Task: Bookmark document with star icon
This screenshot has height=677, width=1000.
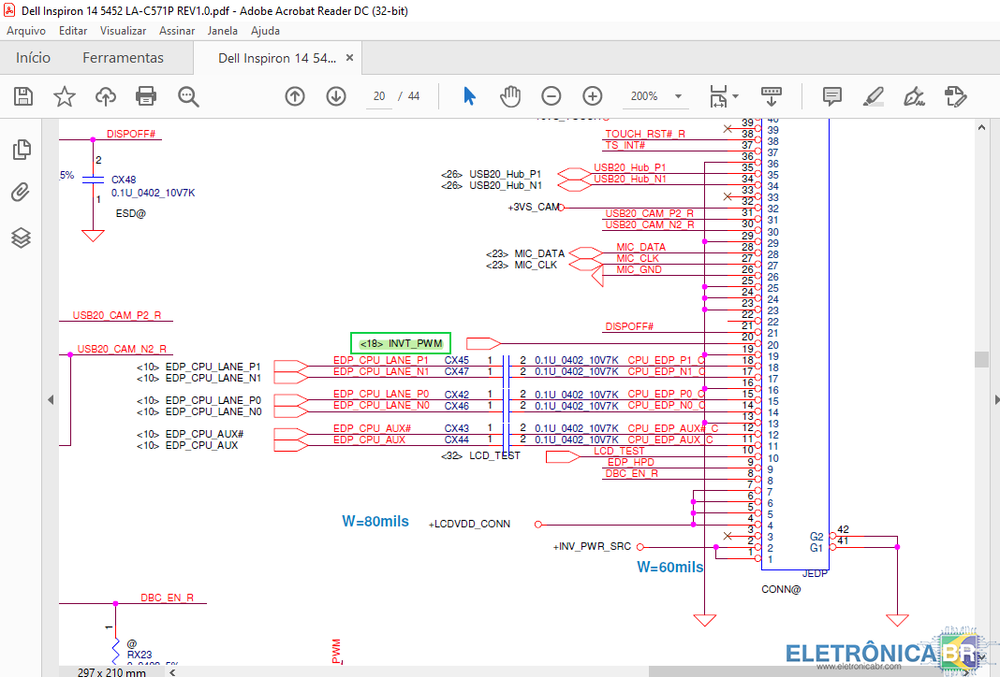Action: (x=64, y=96)
